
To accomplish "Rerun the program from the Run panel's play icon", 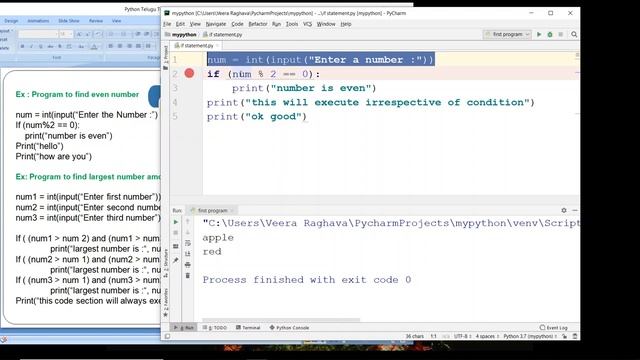I will (x=176, y=222).
